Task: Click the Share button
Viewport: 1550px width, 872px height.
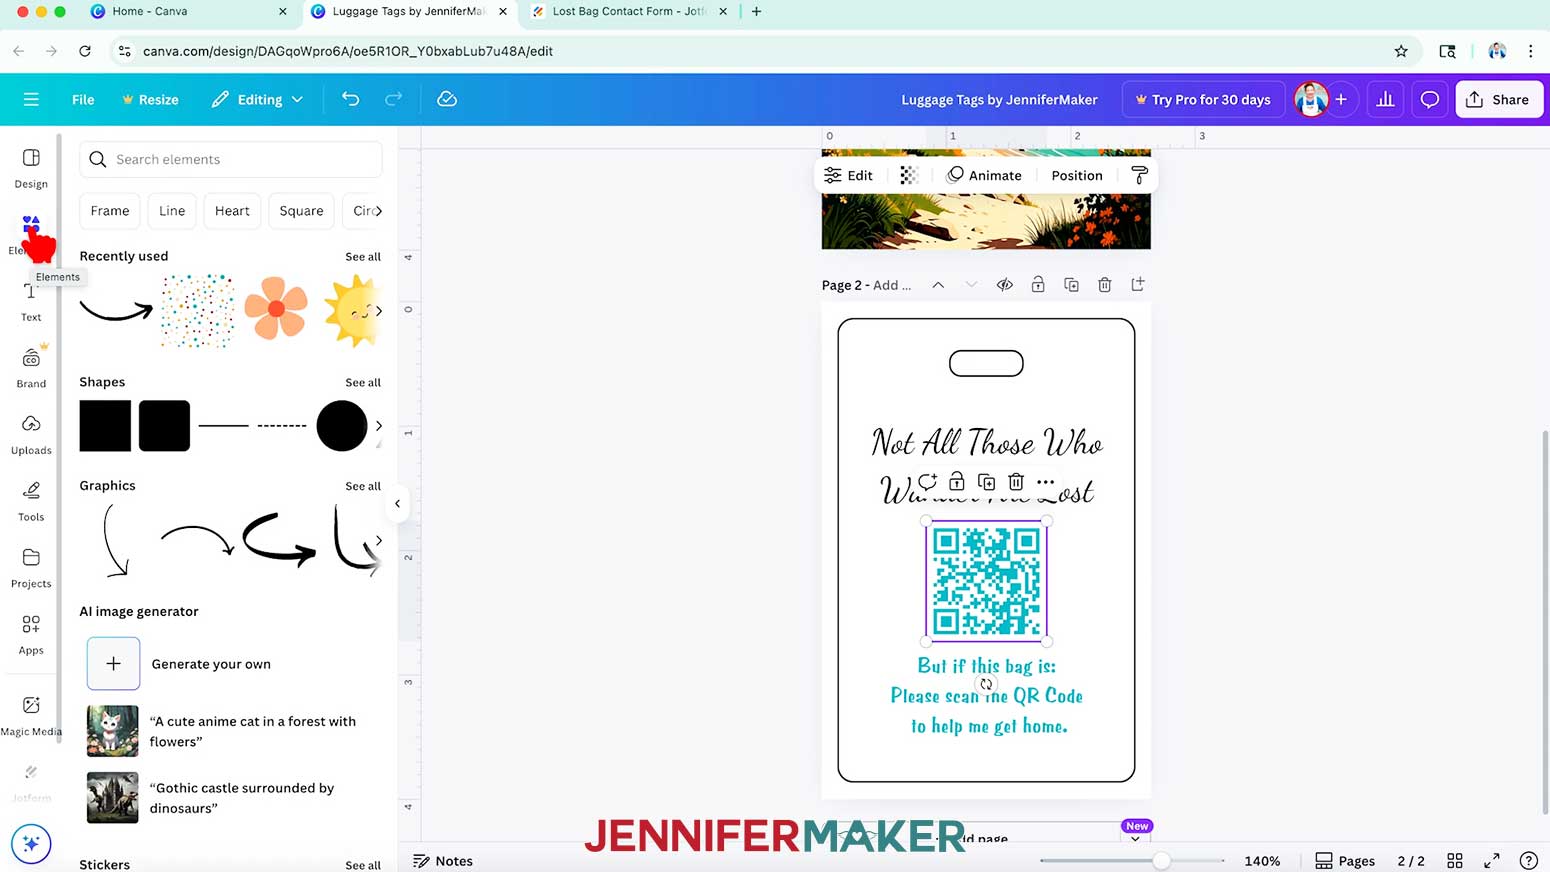Action: tap(1499, 99)
